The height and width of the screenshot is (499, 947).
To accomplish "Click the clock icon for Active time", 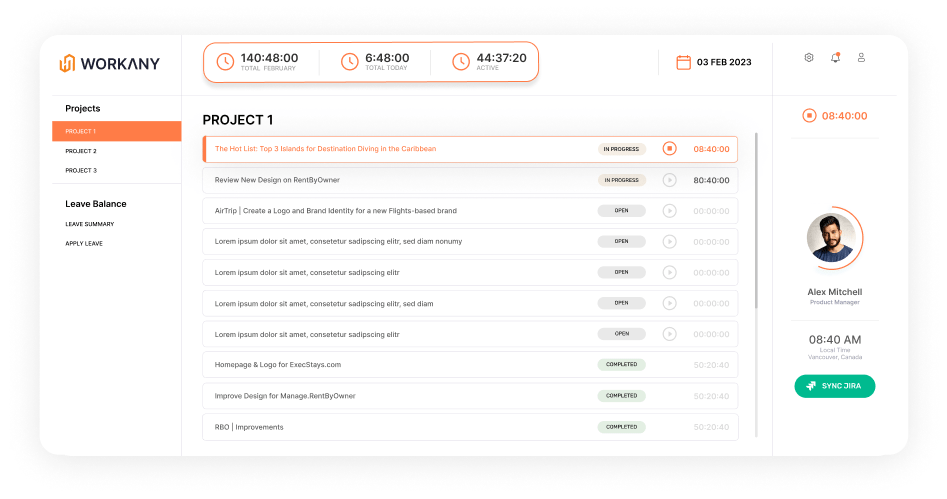I will pyautogui.click(x=460, y=62).
